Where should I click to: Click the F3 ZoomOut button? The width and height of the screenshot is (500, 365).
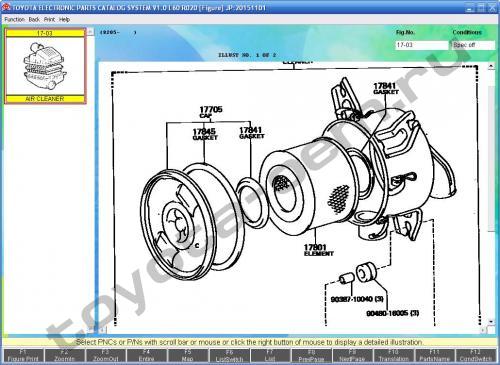click(x=105, y=355)
